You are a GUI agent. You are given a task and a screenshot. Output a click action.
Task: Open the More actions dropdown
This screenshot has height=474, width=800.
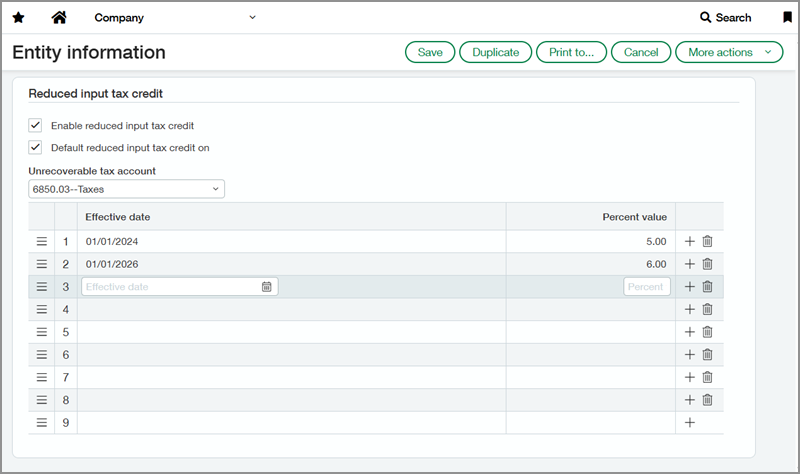coord(728,52)
